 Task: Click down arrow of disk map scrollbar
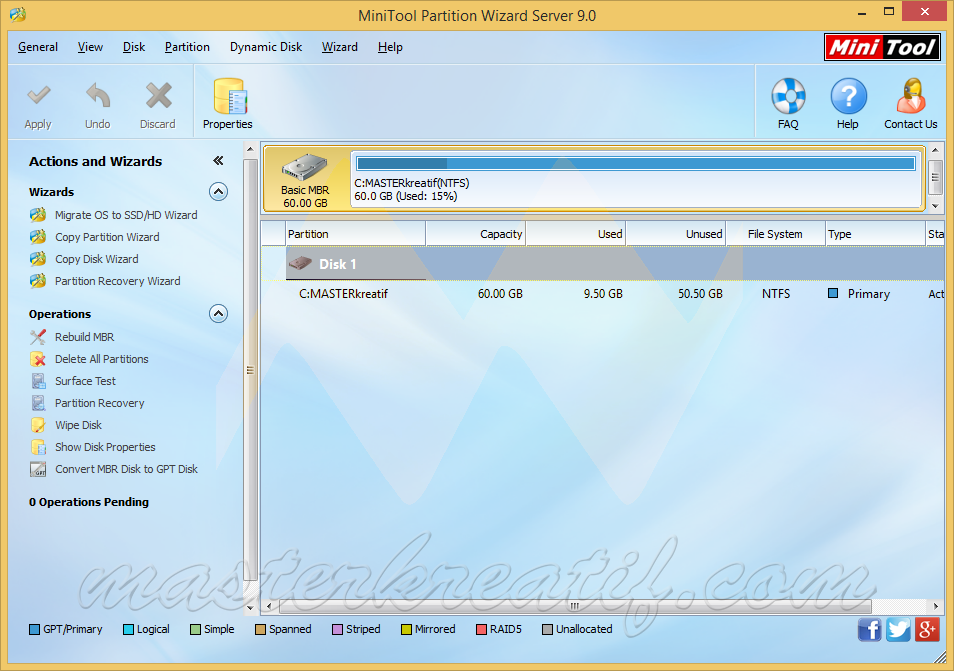(x=936, y=206)
